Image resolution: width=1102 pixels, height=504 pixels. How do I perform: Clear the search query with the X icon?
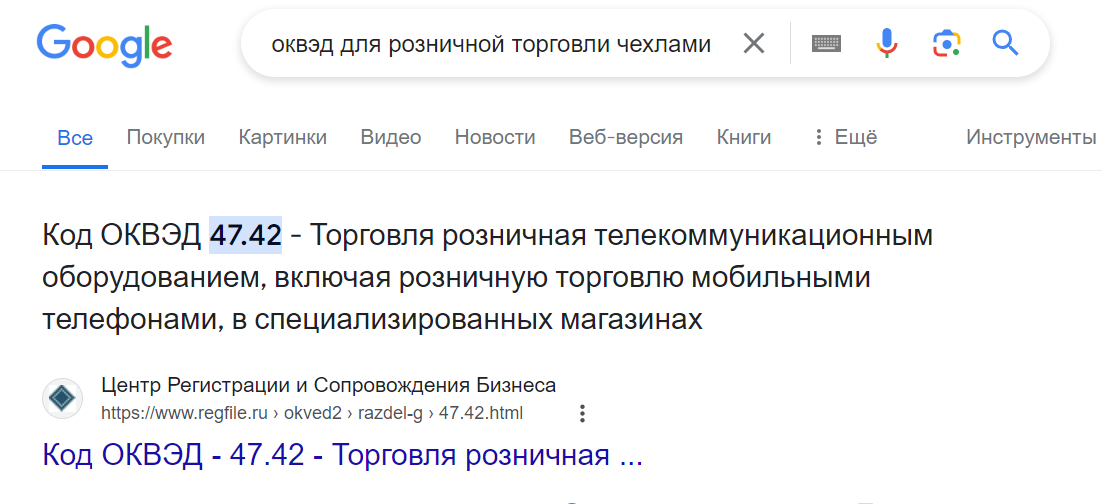click(x=753, y=43)
